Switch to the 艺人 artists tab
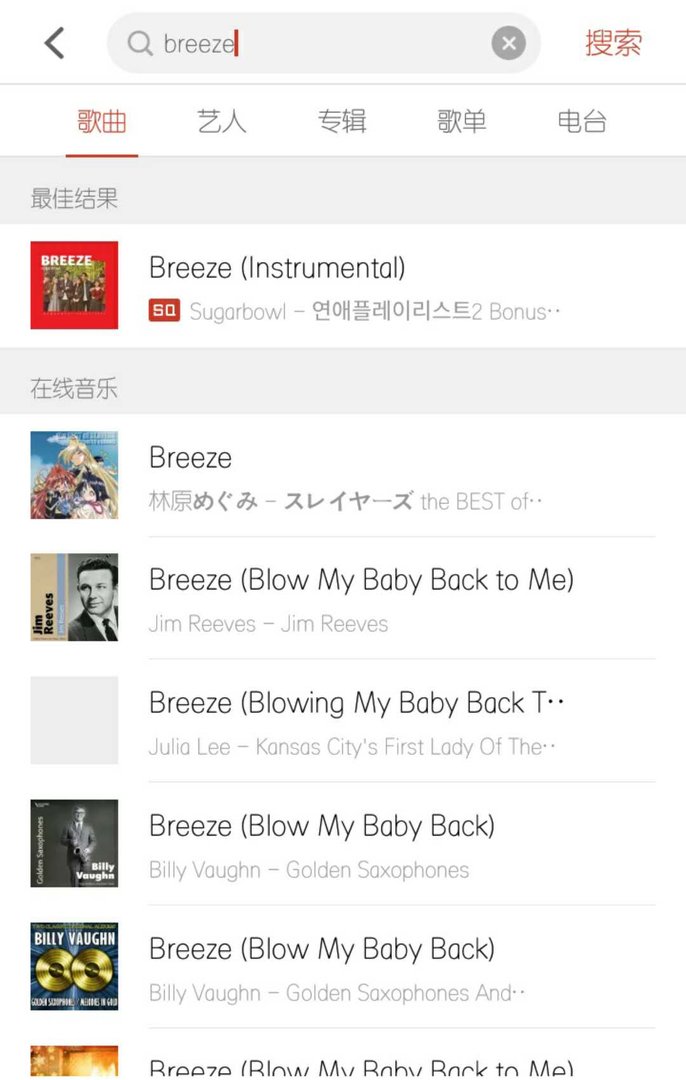The width and height of the screenshot is (686, 1080). (222, 122)
